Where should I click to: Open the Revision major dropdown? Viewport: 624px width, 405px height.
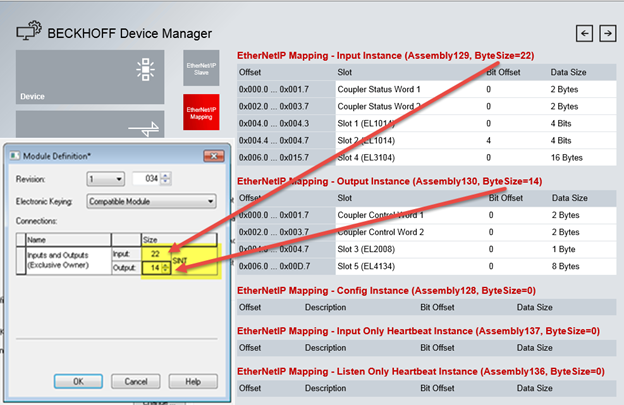coord(105,179)
